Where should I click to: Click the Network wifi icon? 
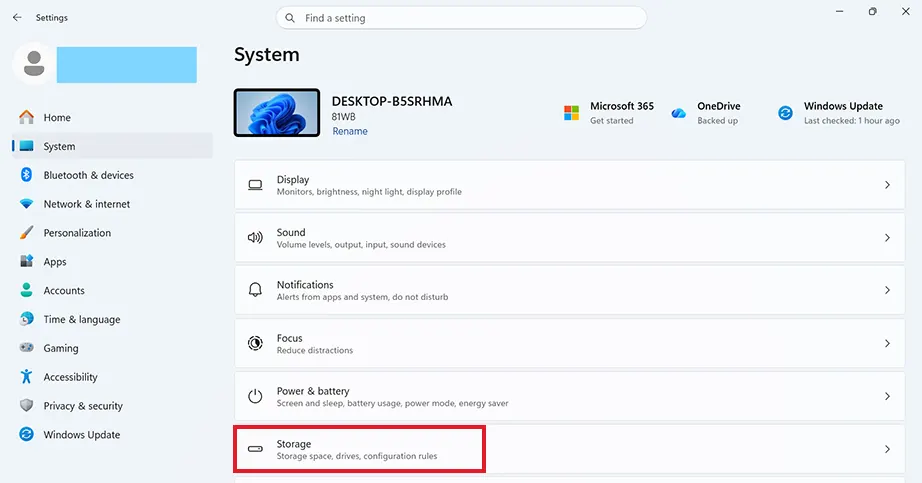coord(26,204)
